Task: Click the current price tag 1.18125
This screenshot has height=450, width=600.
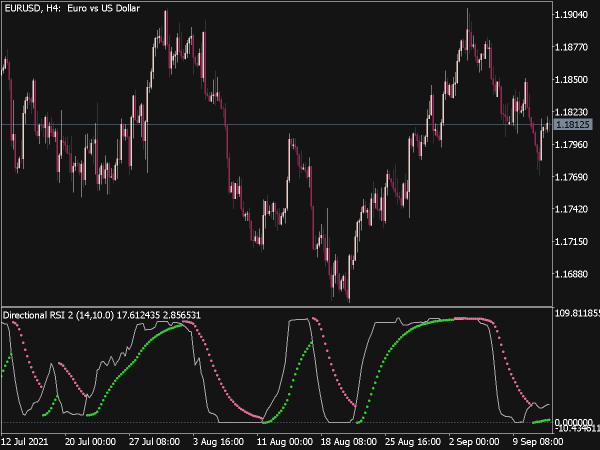Action: pos(573,124)
